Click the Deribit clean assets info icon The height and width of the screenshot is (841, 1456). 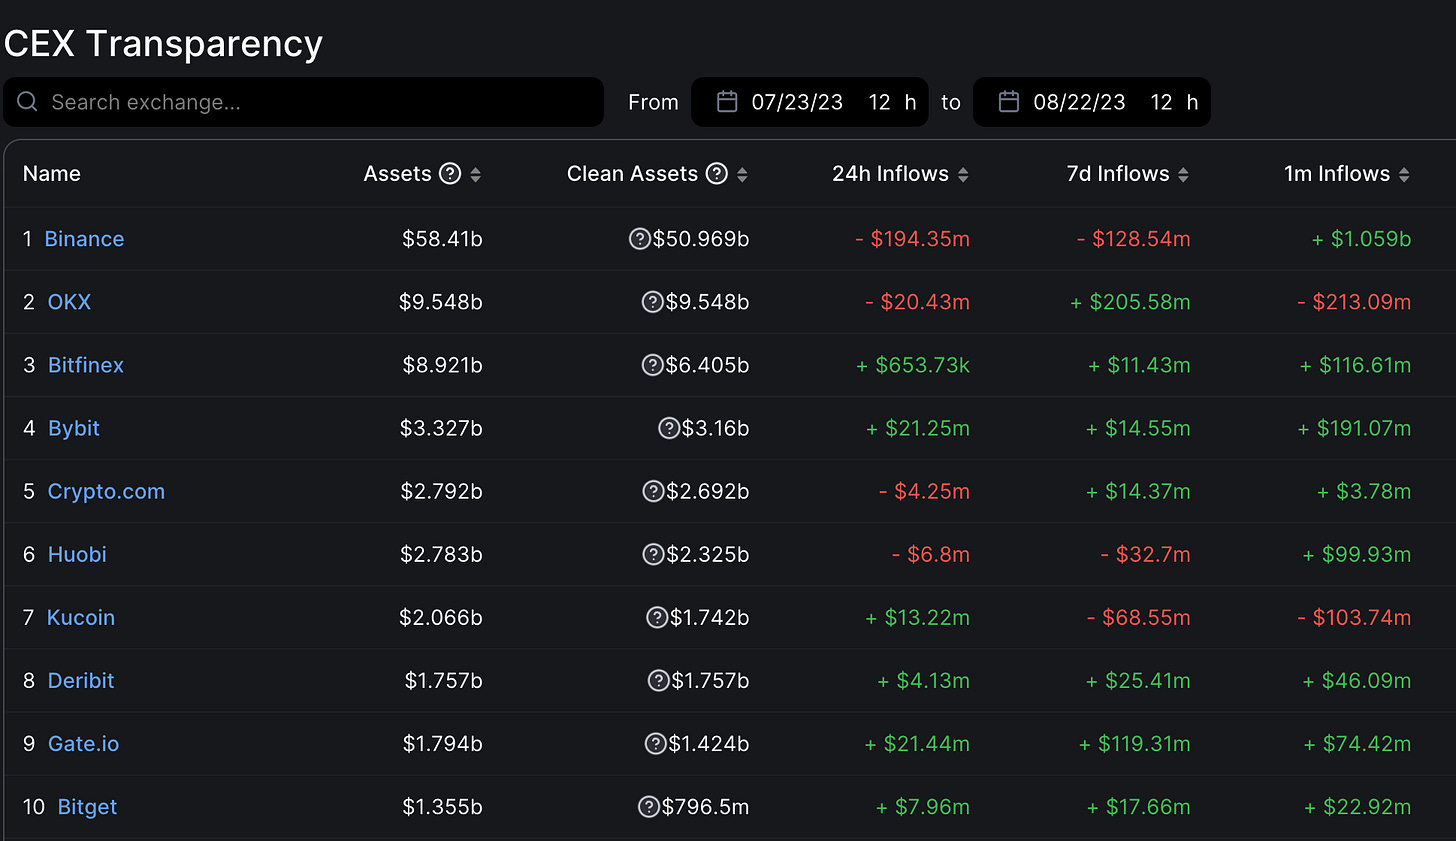[659, 680]
